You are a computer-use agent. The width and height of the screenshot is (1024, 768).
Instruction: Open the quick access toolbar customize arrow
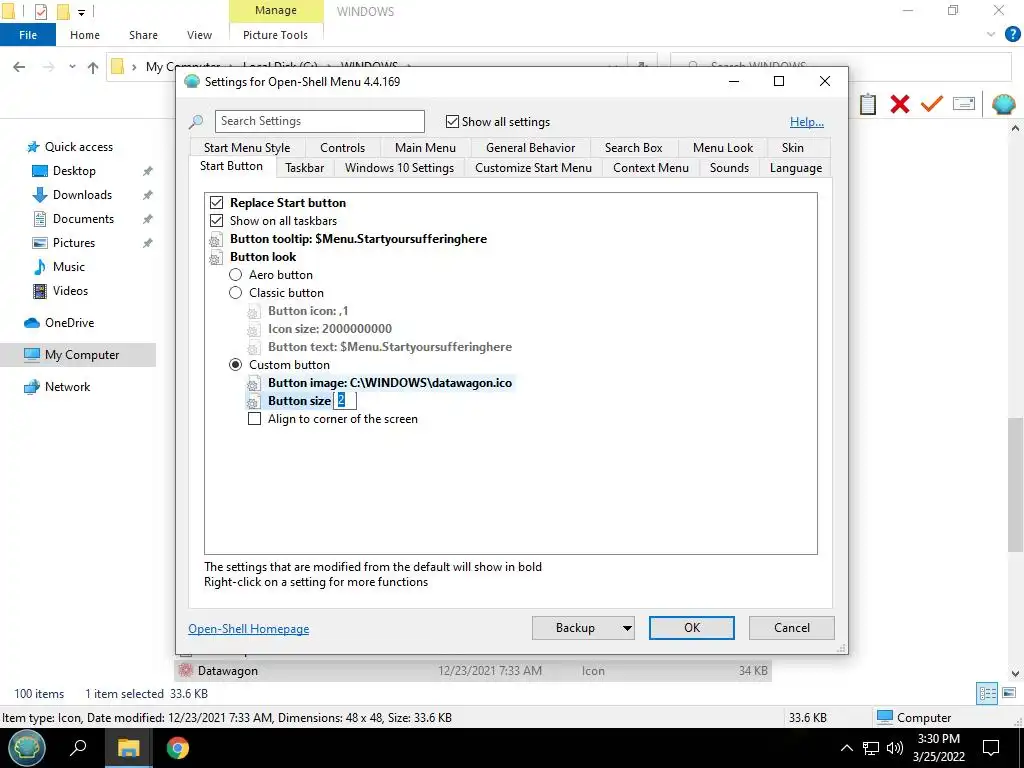click(x=81, y=12)
